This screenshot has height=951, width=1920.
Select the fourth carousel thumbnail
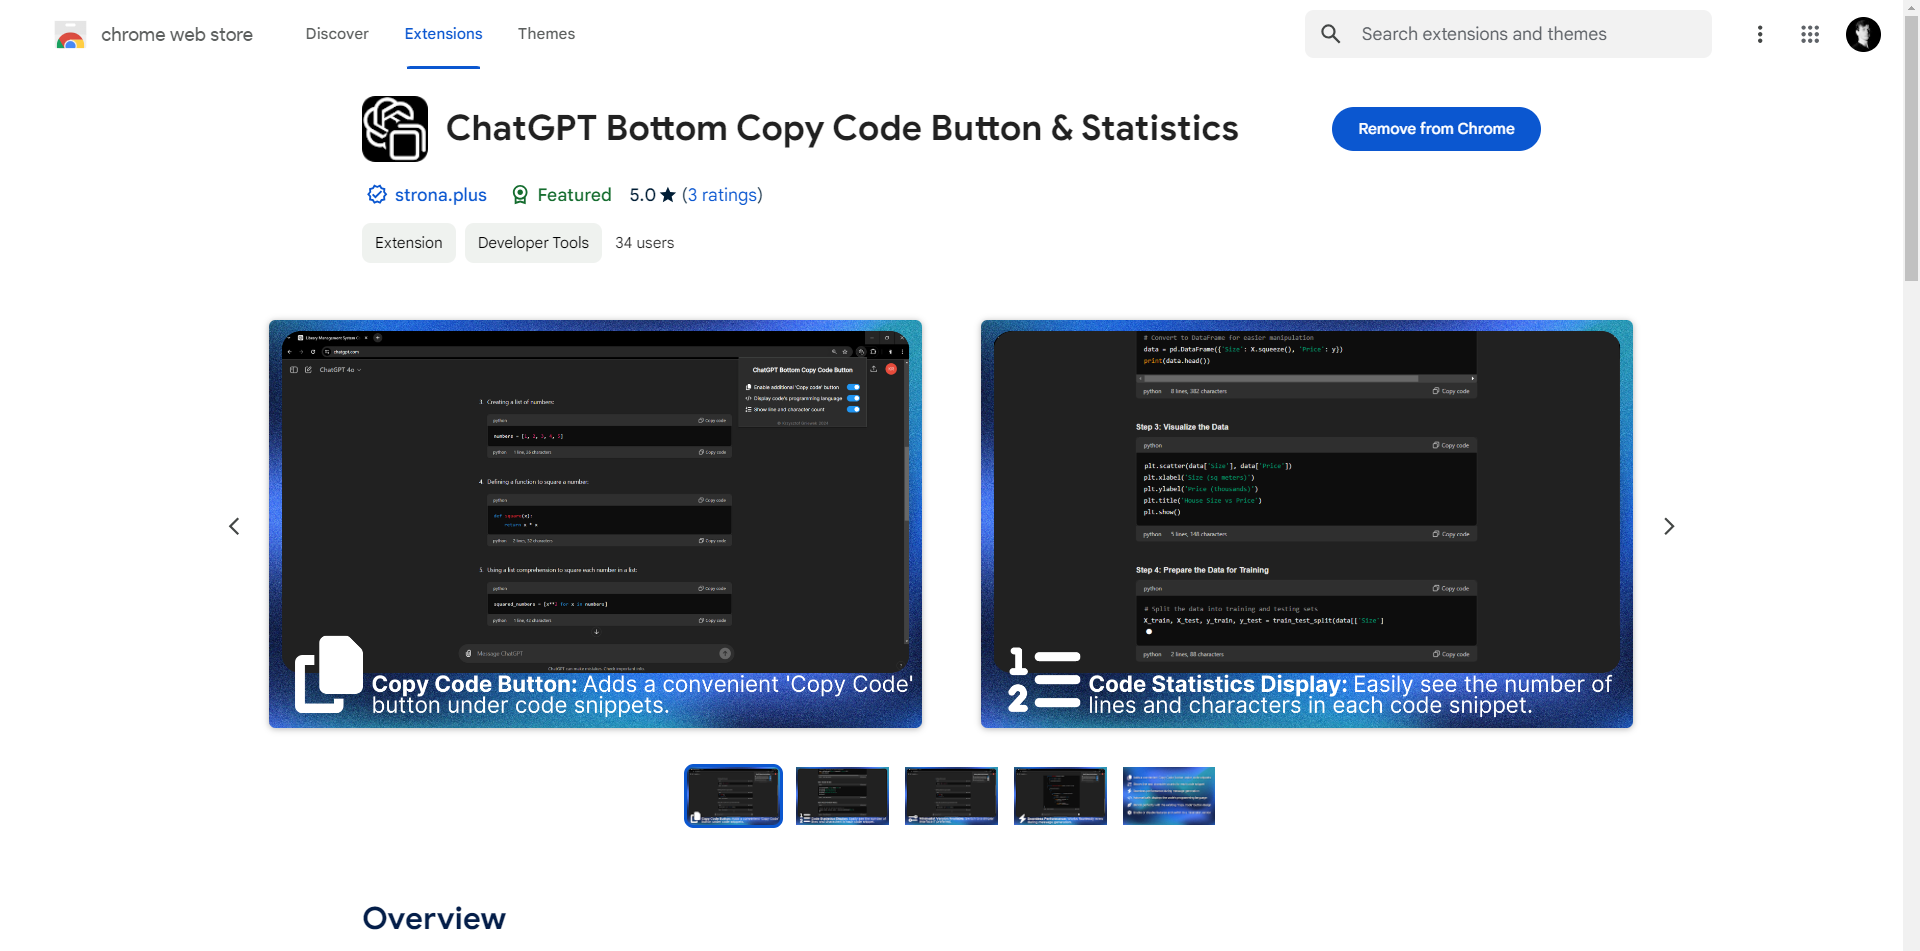[1060, 796]
